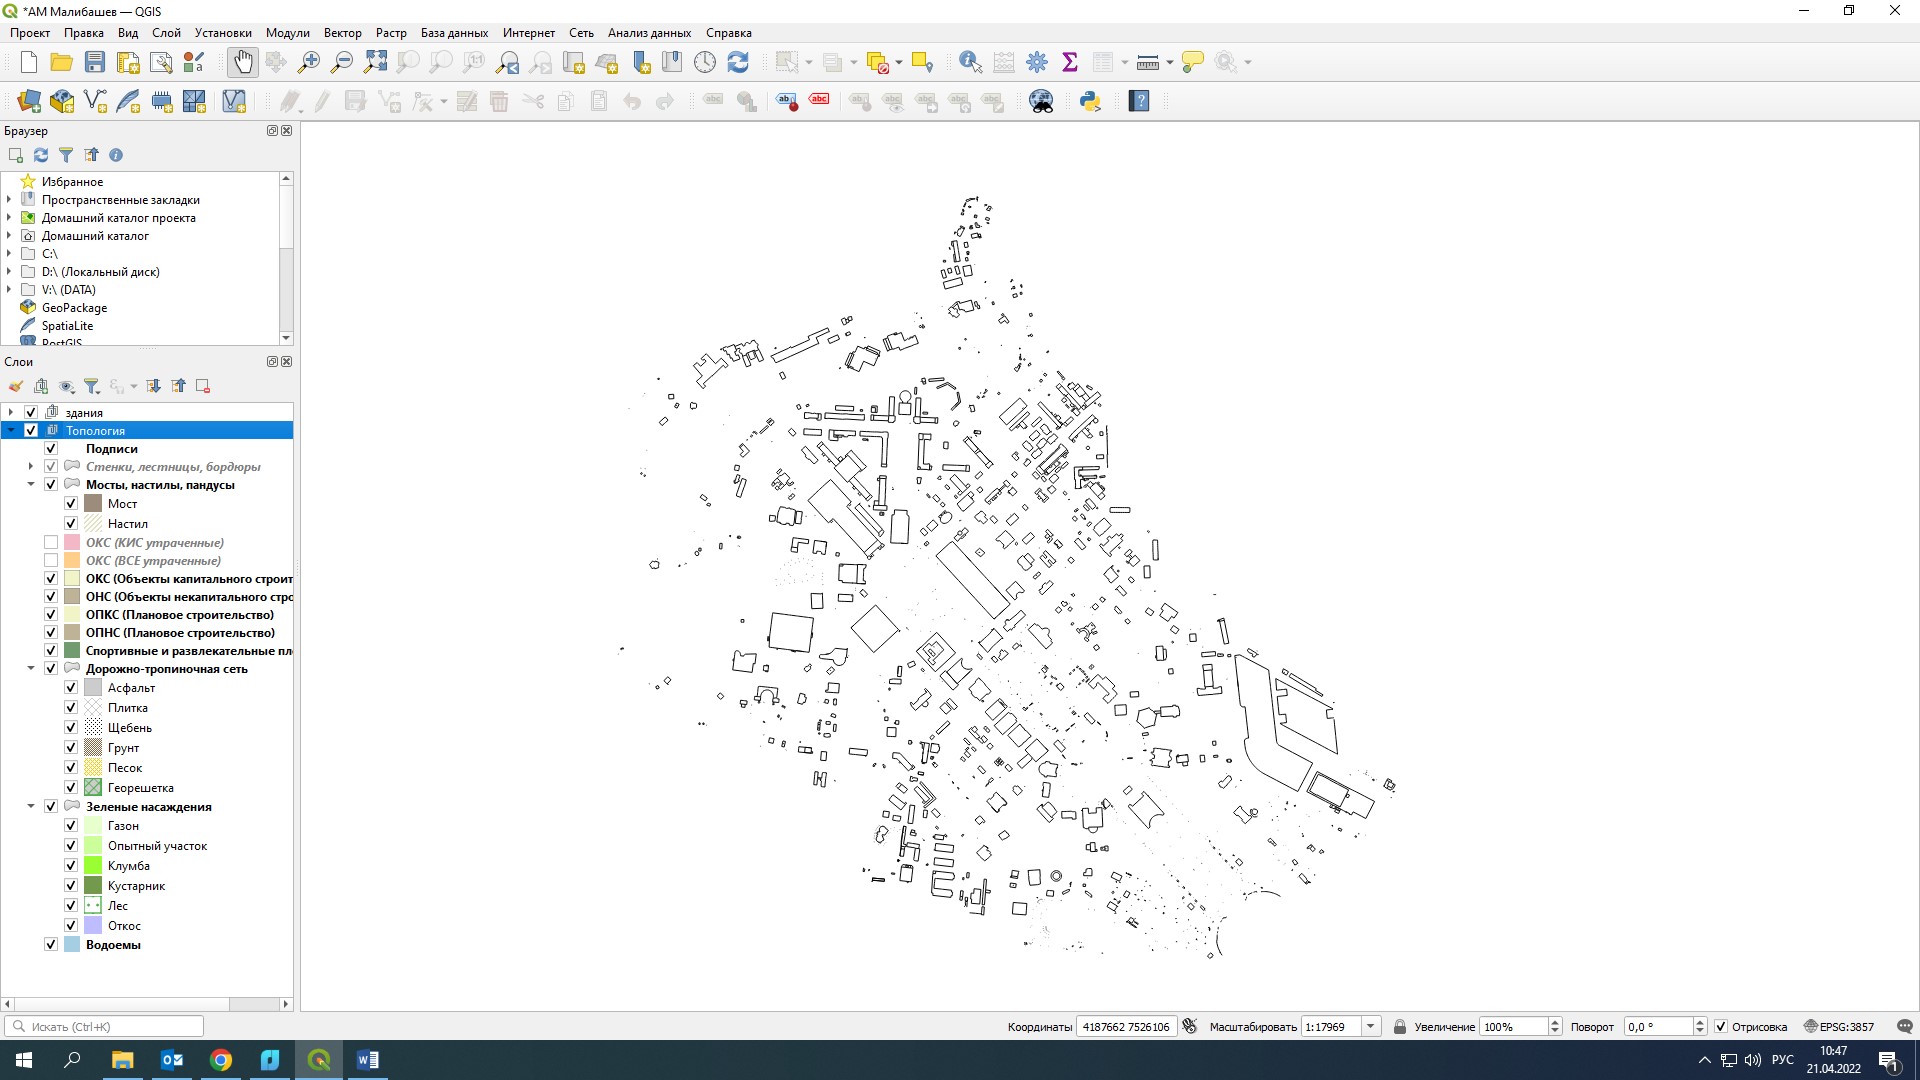This screenshot has height=1080, width=1920.
Task: Click the Искать locator search field
Action: click(x=110, y=1026)
